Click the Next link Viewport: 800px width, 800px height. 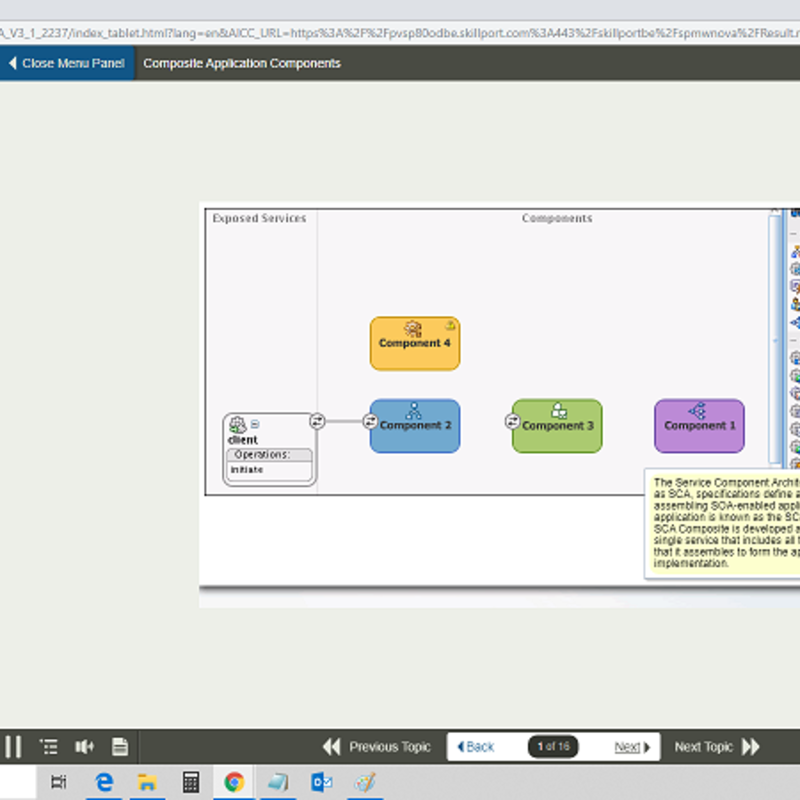(632, 746)
